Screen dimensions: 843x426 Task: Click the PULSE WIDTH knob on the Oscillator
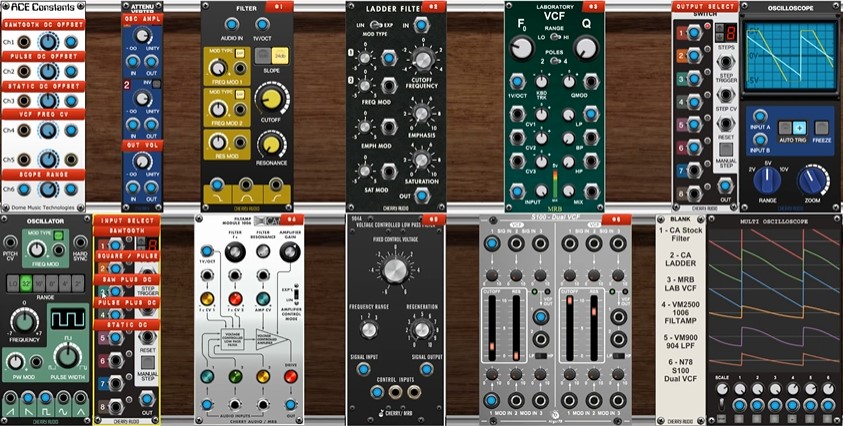point(67,357)
